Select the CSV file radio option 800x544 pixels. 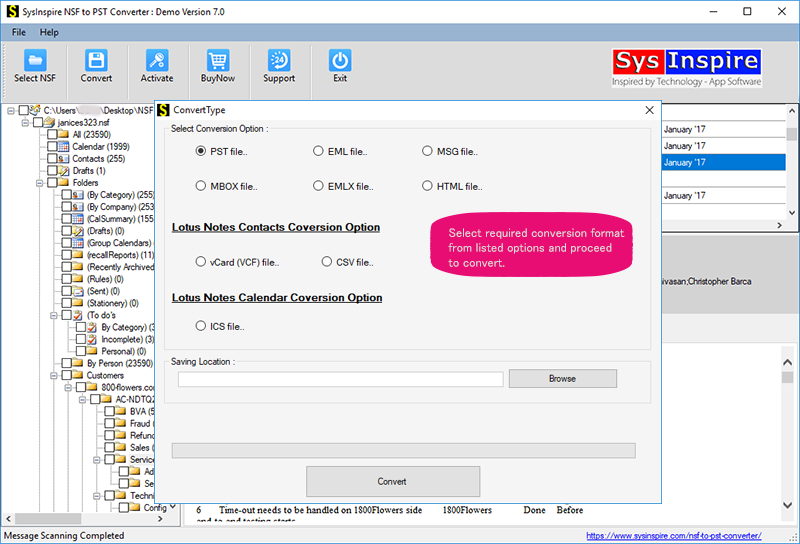coord(327,262)
